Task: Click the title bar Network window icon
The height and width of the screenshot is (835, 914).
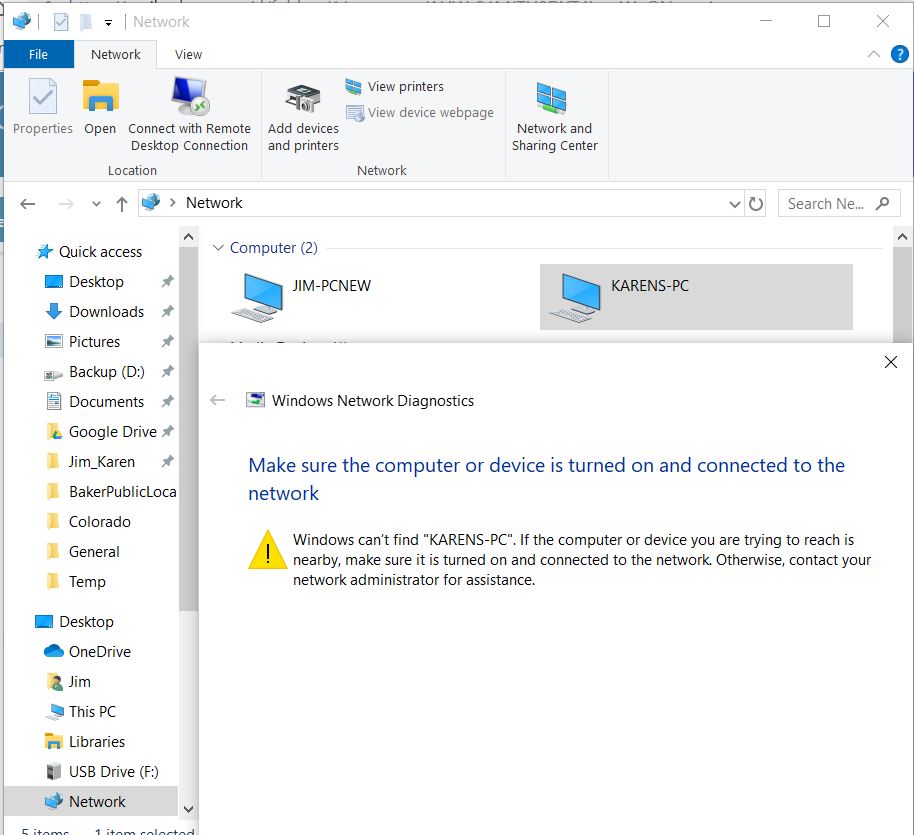Action: (x=22, y=22)
